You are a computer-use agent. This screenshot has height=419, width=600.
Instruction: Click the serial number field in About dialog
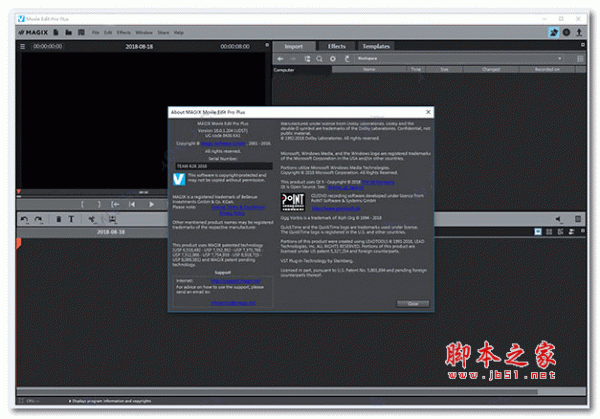coord(224,166)
